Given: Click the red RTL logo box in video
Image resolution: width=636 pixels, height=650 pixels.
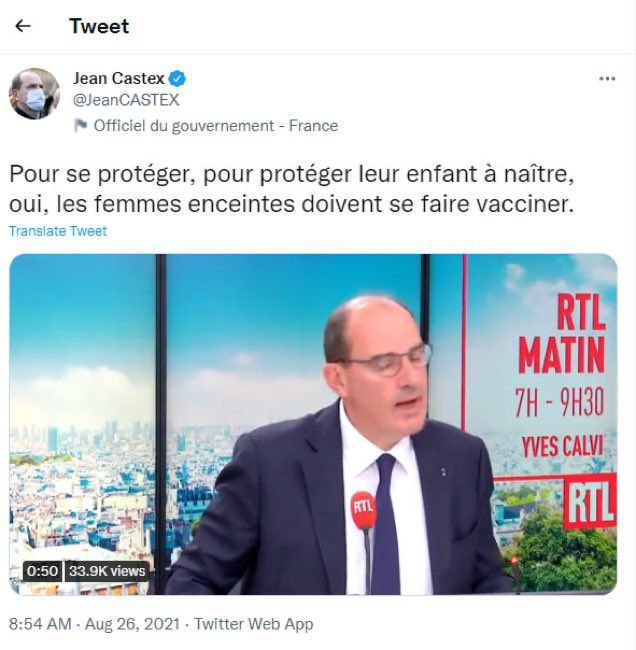Looking at the screenshot, I should pos(590,502).
